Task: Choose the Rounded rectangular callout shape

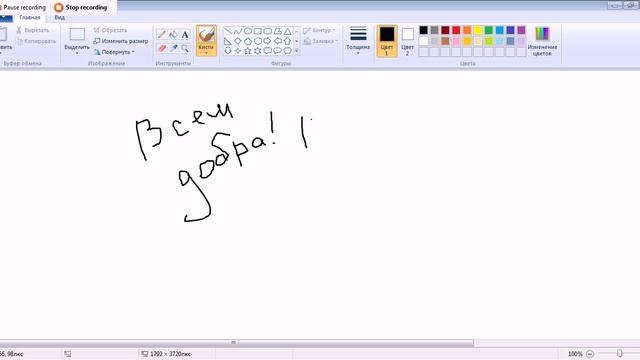Action: (268, 51)
